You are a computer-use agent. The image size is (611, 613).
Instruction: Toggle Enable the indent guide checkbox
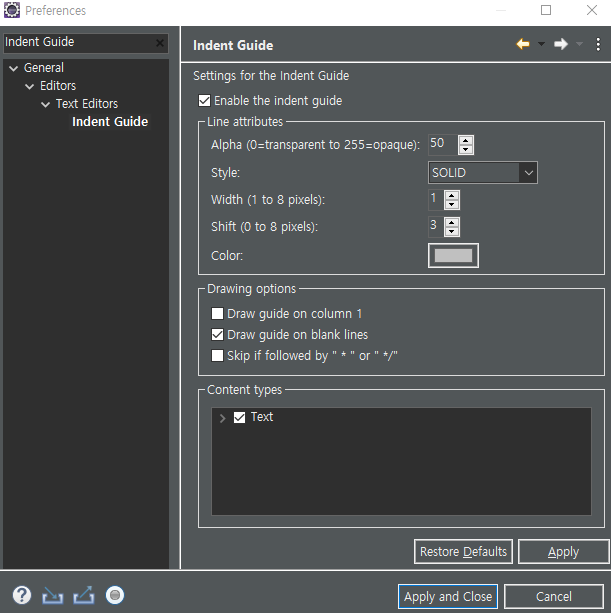click(204, 100)
